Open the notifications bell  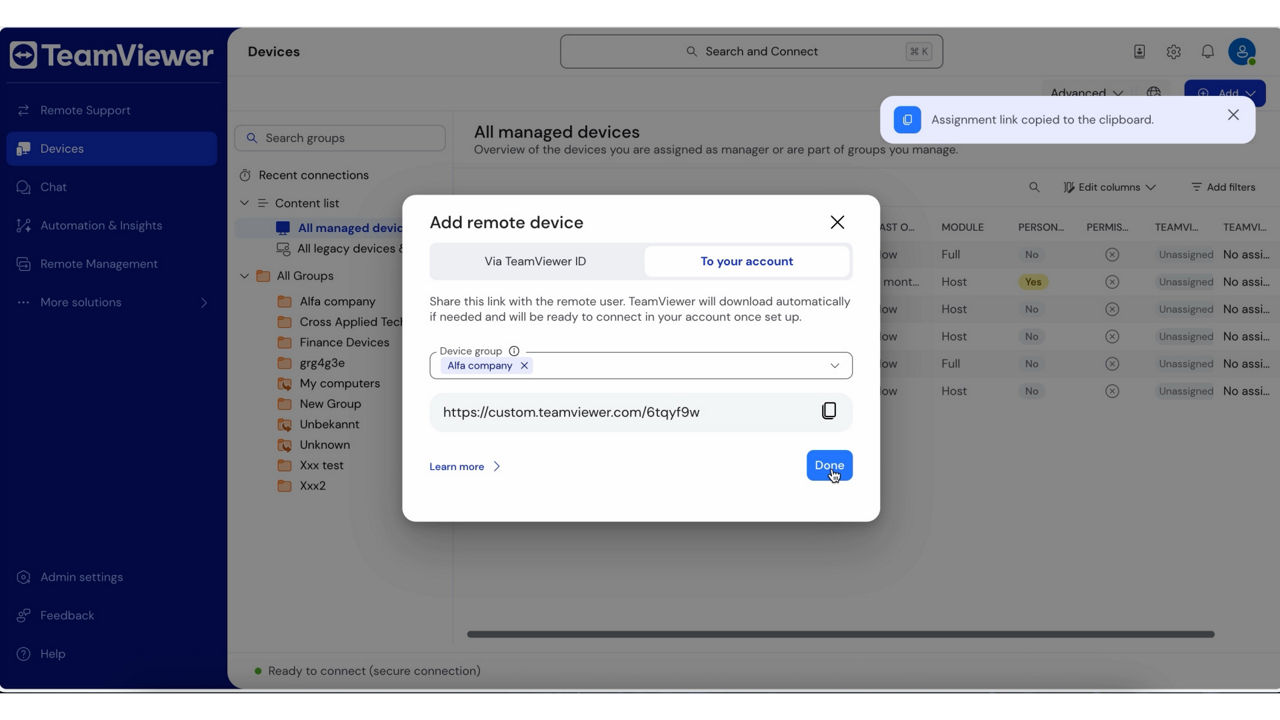pyautogui.click(x=1208, y=51)
